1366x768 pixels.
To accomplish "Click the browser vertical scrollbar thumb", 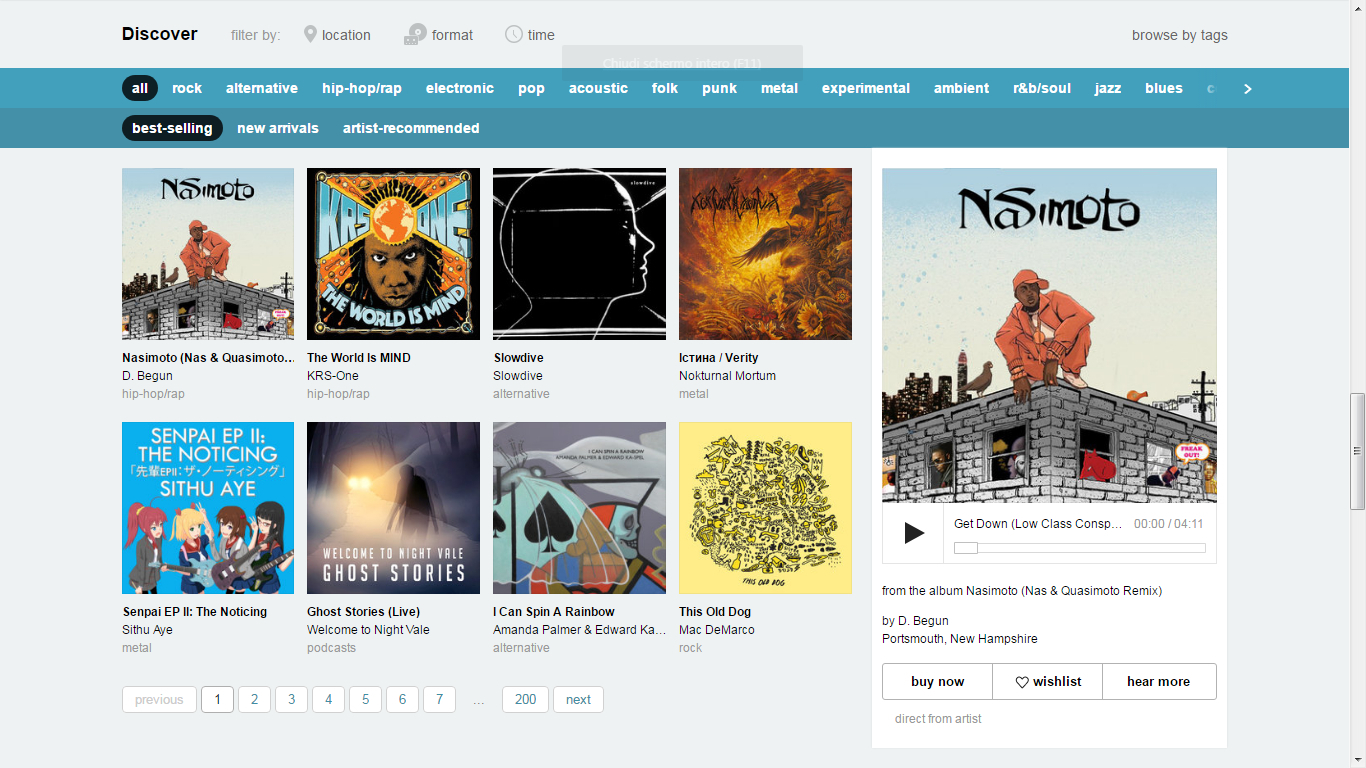I will 1357,450.
